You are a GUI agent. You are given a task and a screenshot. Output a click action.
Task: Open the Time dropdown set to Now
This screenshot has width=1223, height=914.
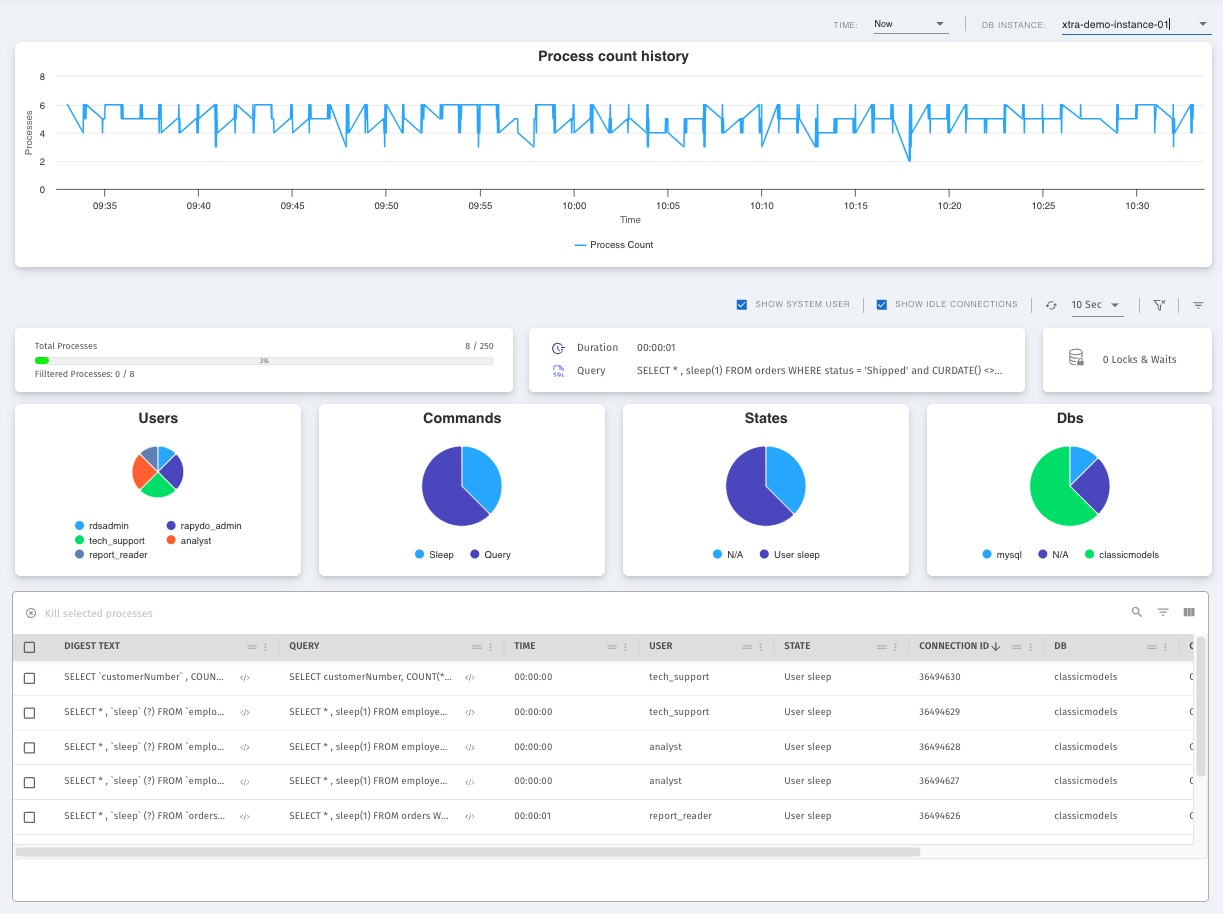(910, 24)
